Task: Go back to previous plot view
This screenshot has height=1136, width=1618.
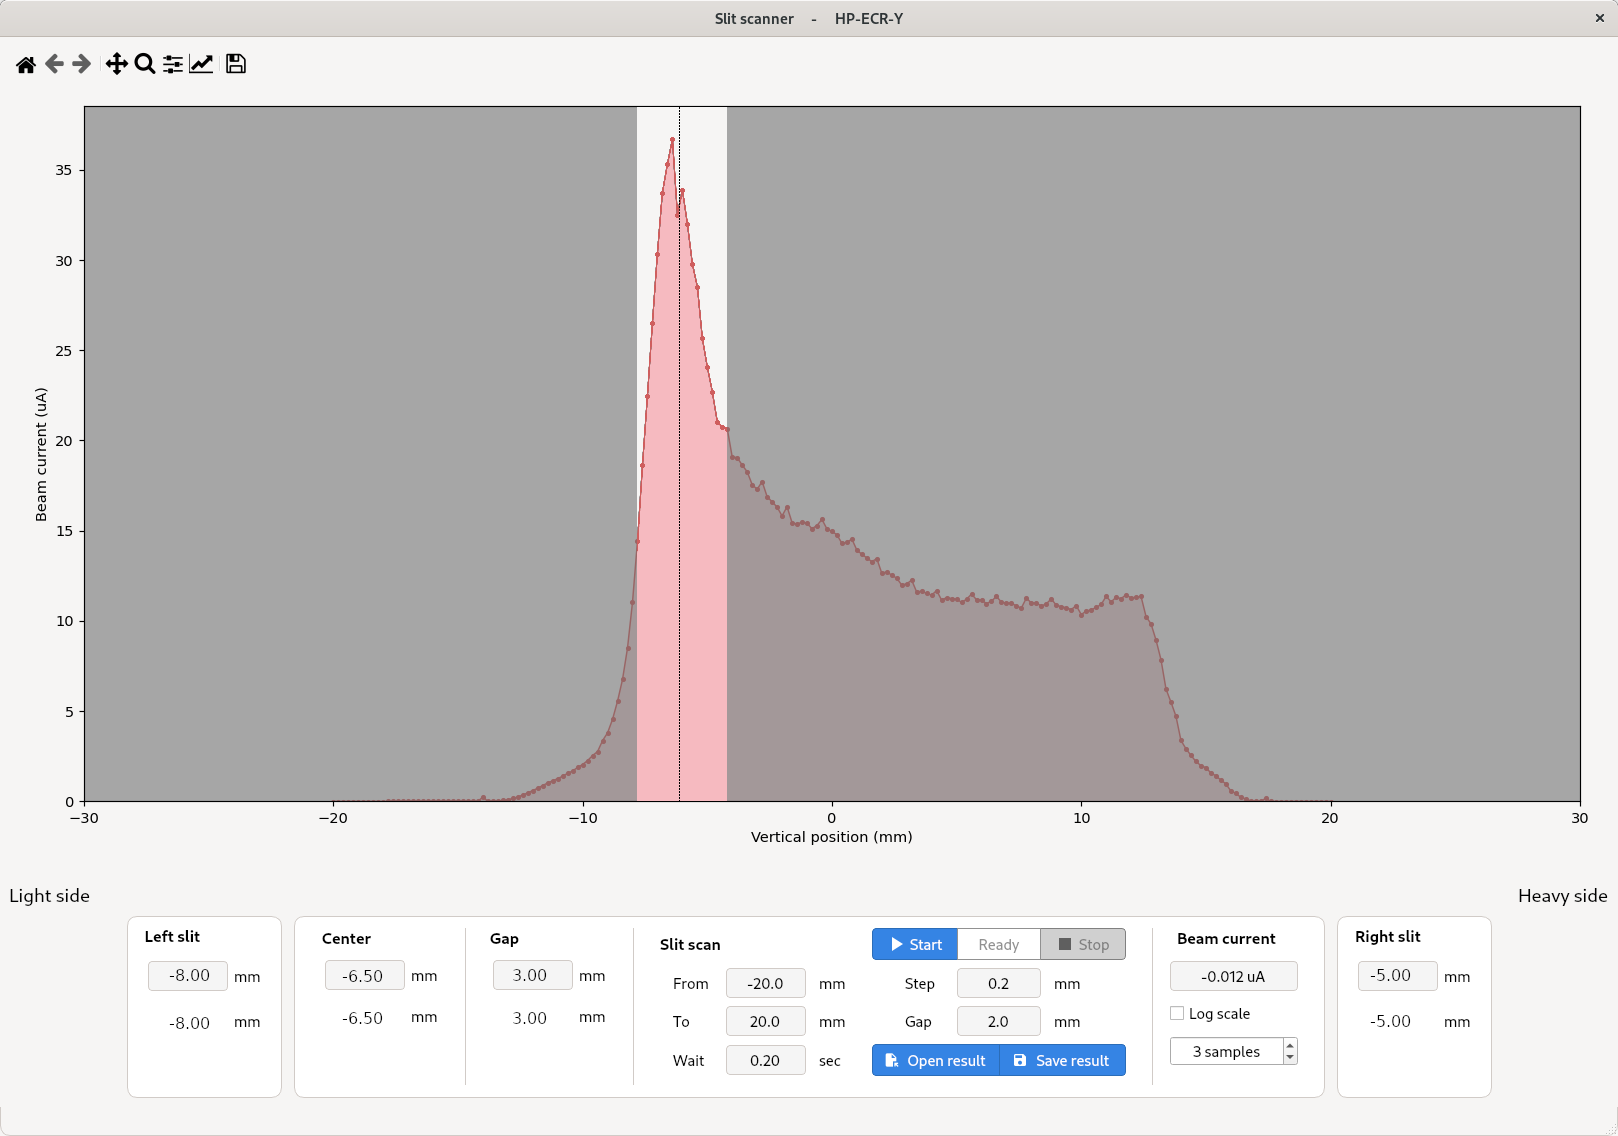Action: pyautogui.click(x=54, y=65)
